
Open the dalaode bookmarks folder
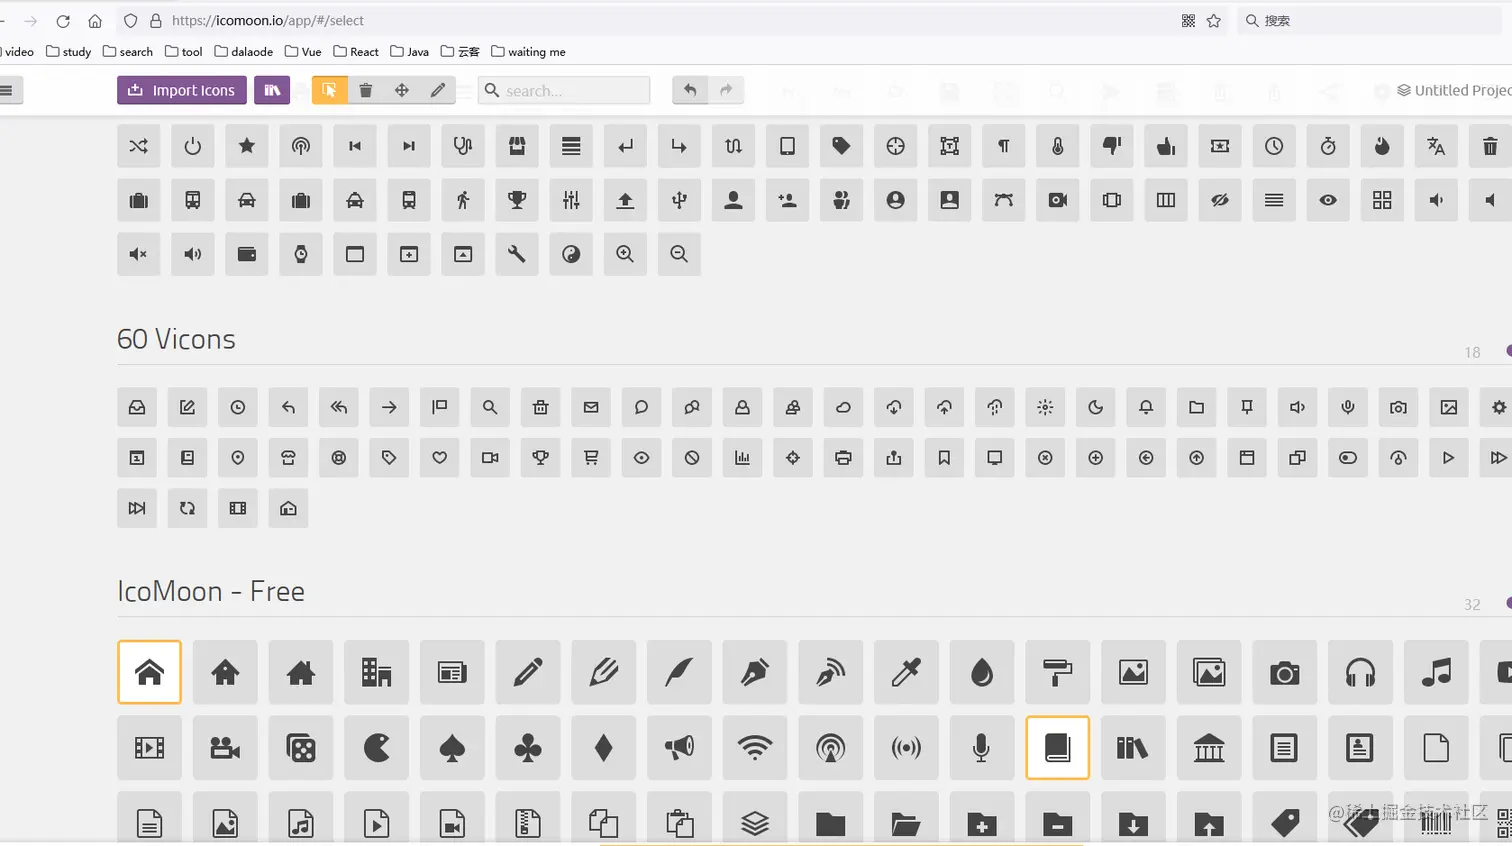tap(244, 51)
